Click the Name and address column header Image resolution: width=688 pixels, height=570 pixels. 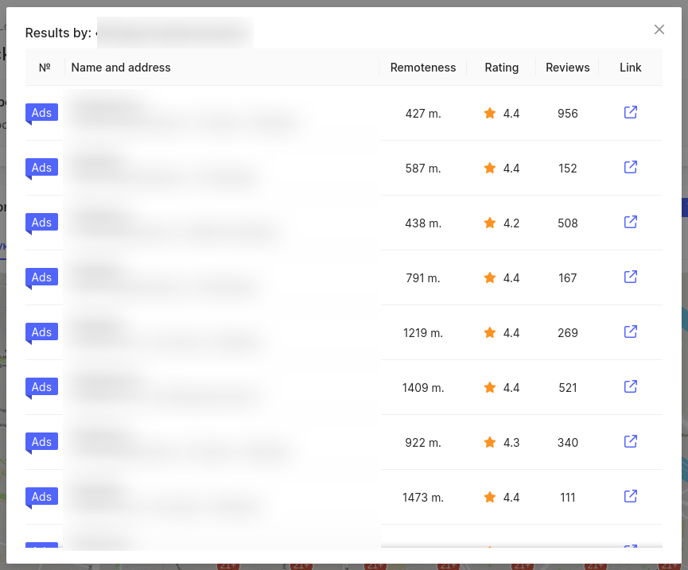coord(121,68)
